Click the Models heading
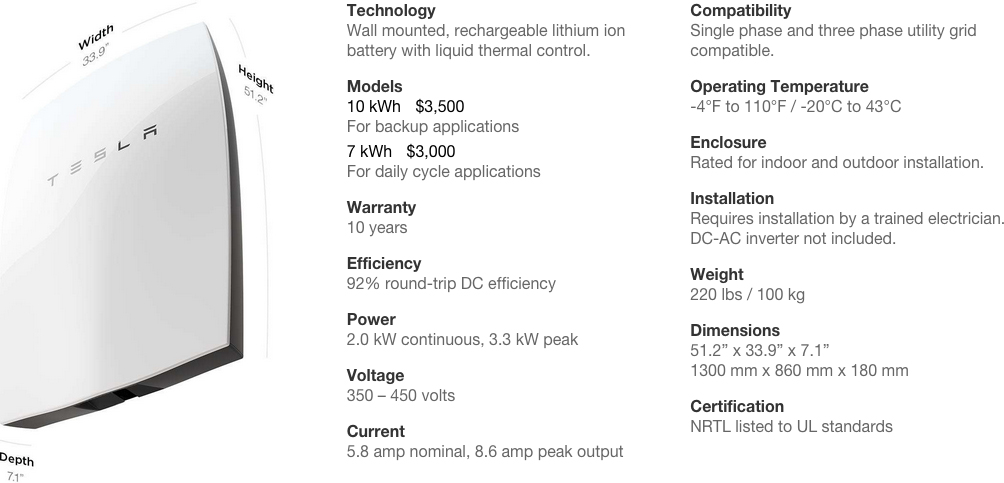 tap(375, 86)
